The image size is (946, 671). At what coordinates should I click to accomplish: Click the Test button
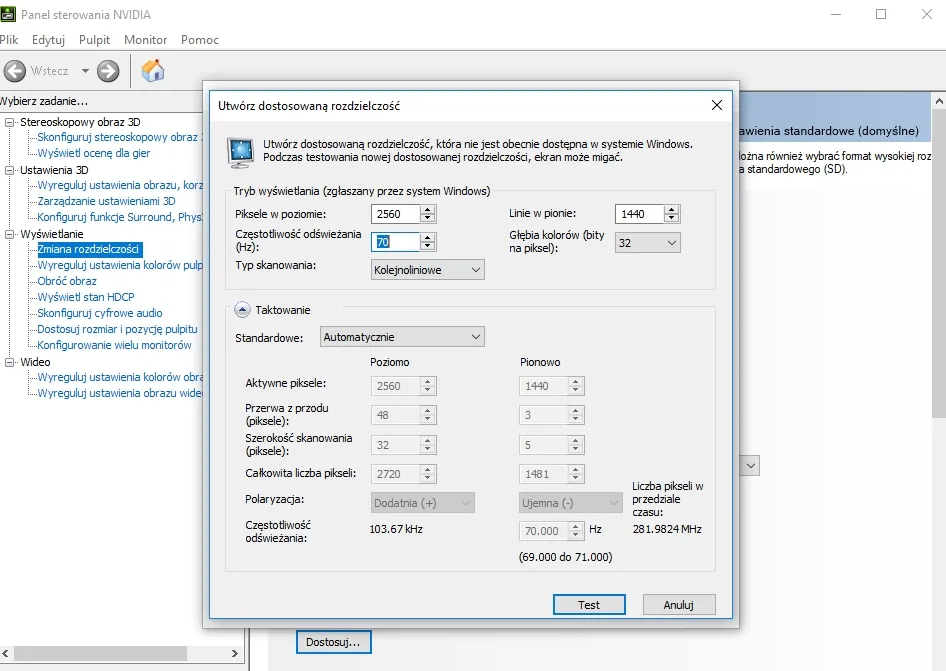(x=589, y=604)
